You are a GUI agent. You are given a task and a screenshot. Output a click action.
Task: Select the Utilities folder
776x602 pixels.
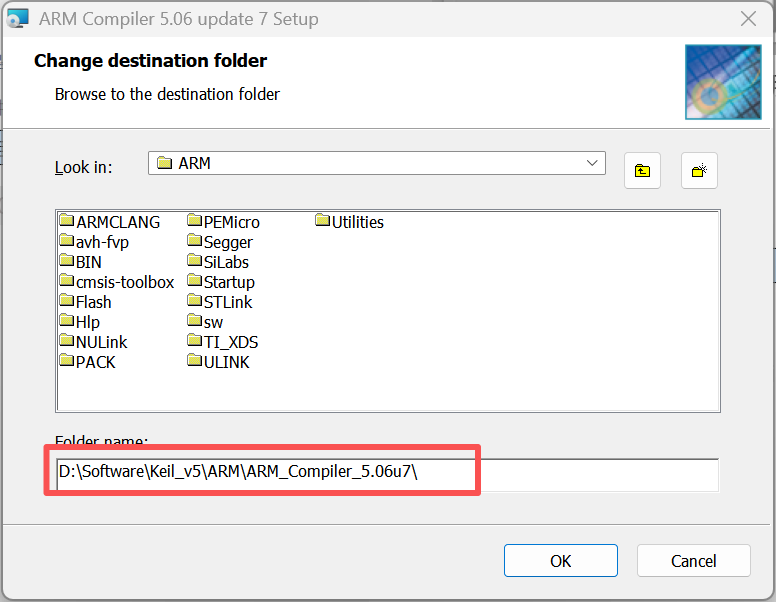click(350, 222)
